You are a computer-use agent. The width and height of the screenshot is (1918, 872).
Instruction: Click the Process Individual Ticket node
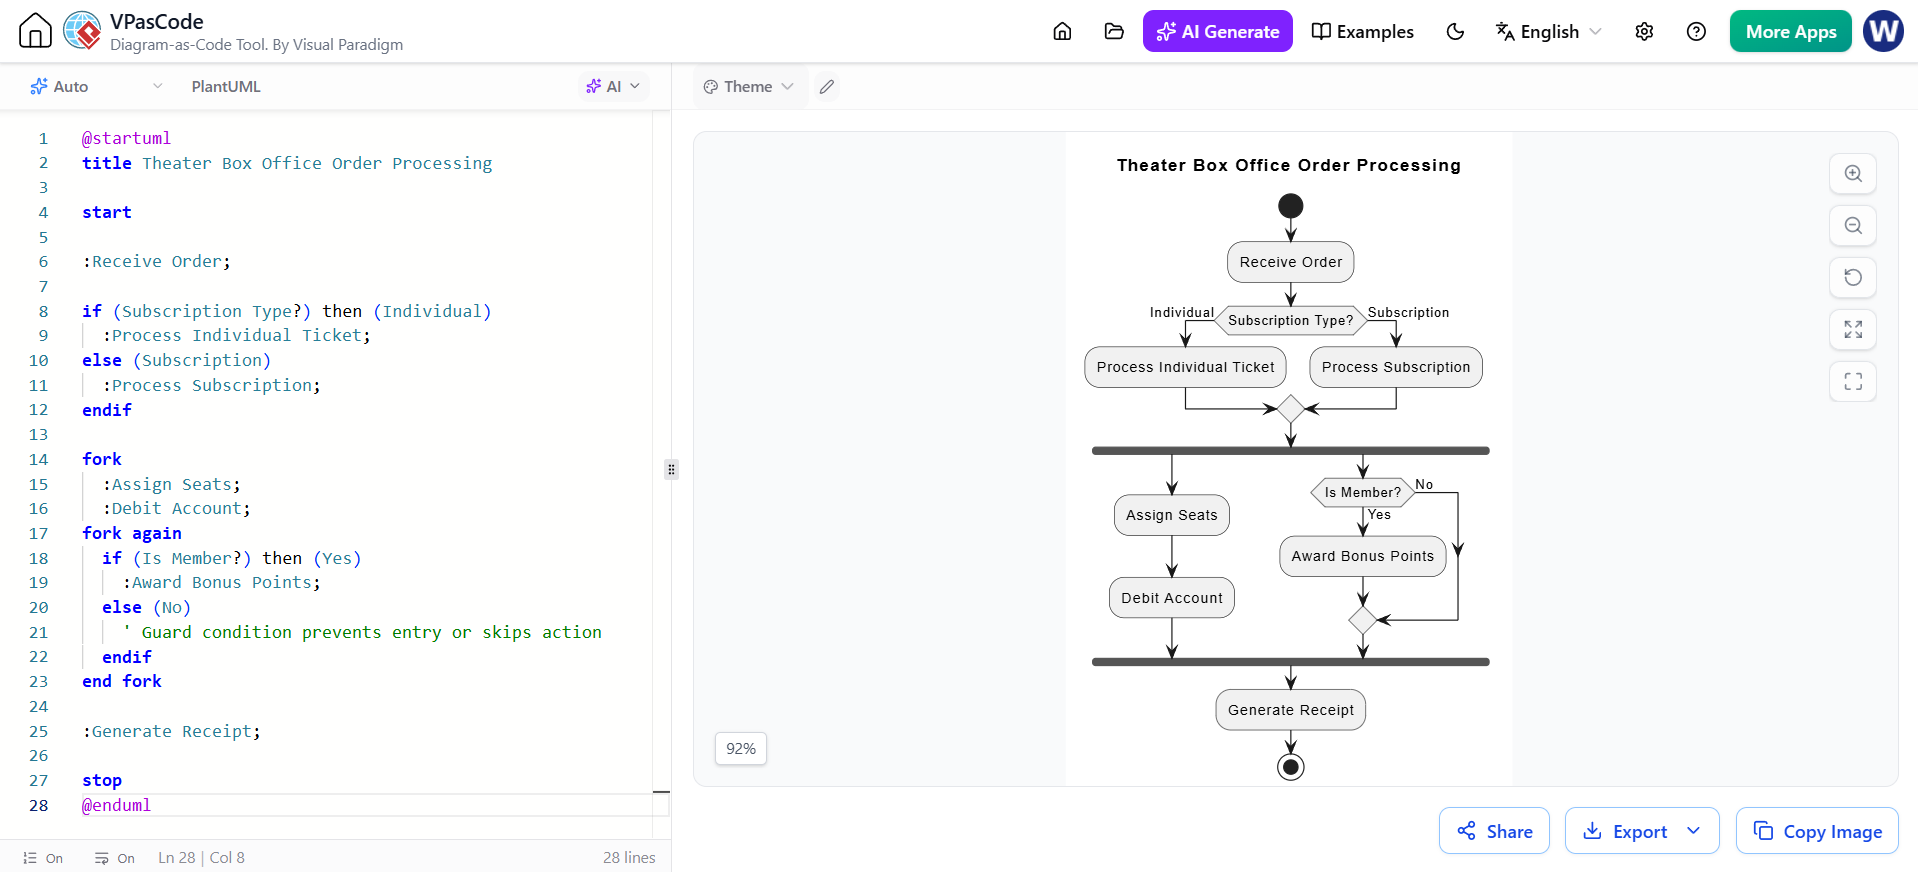tap(1185, 367)
